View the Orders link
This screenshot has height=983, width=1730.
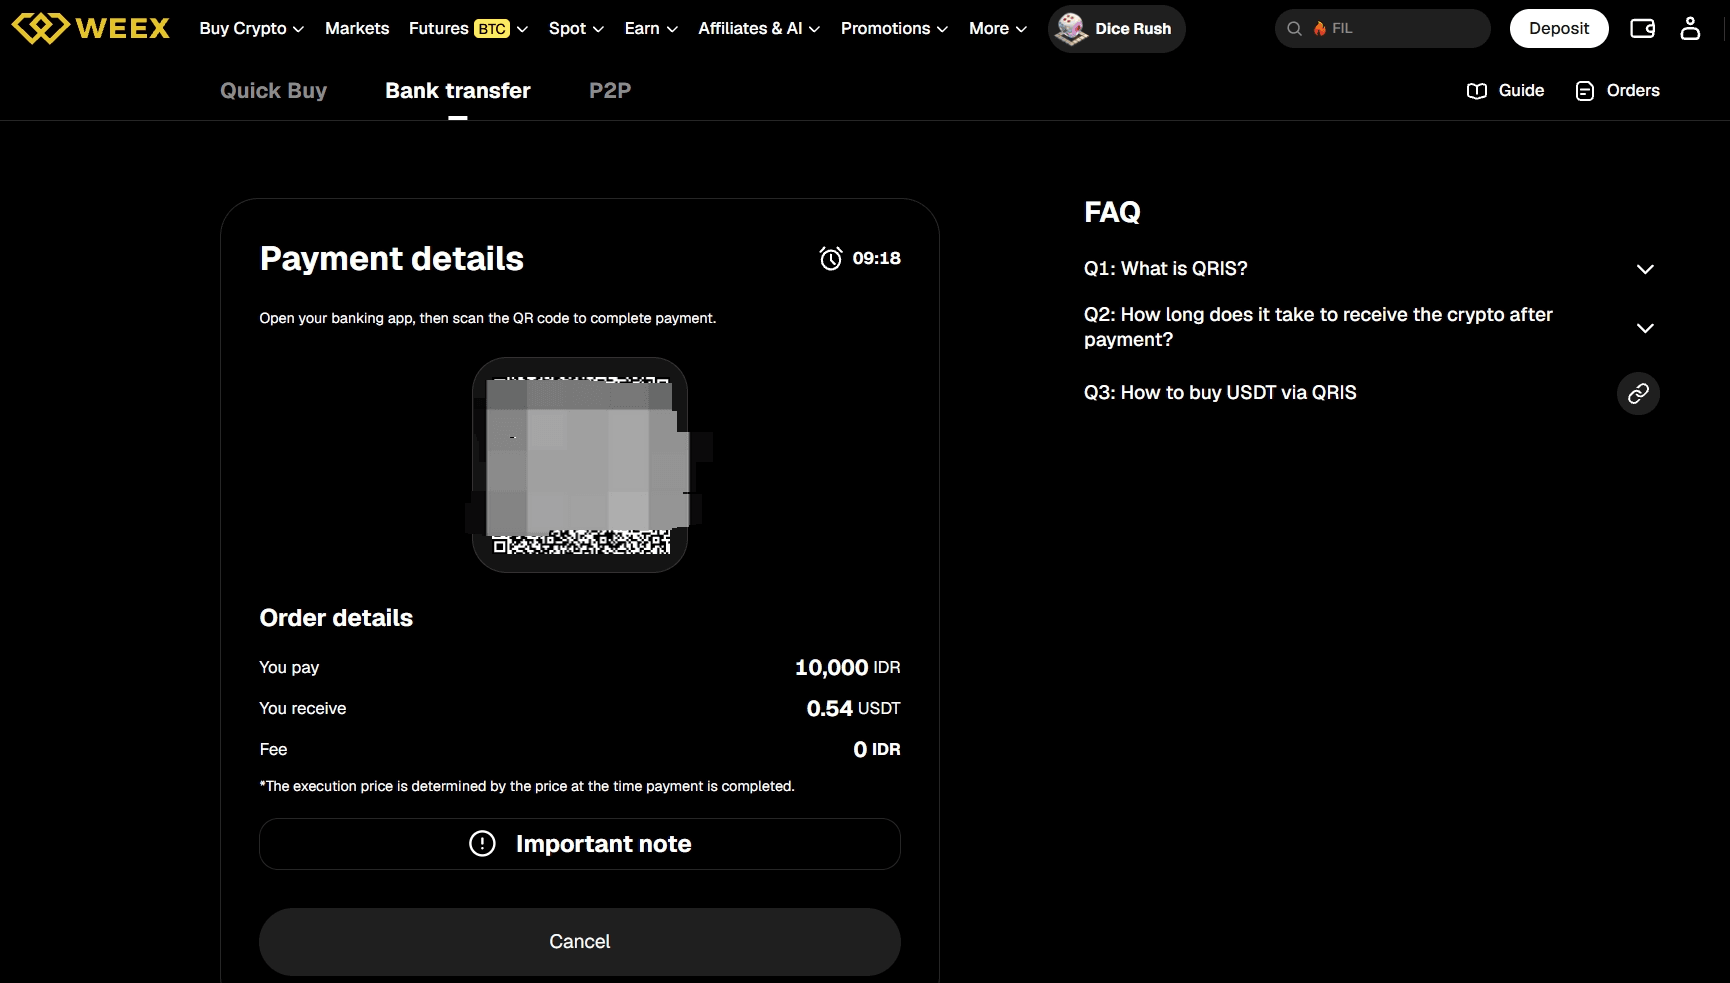tap(1617, 91)
